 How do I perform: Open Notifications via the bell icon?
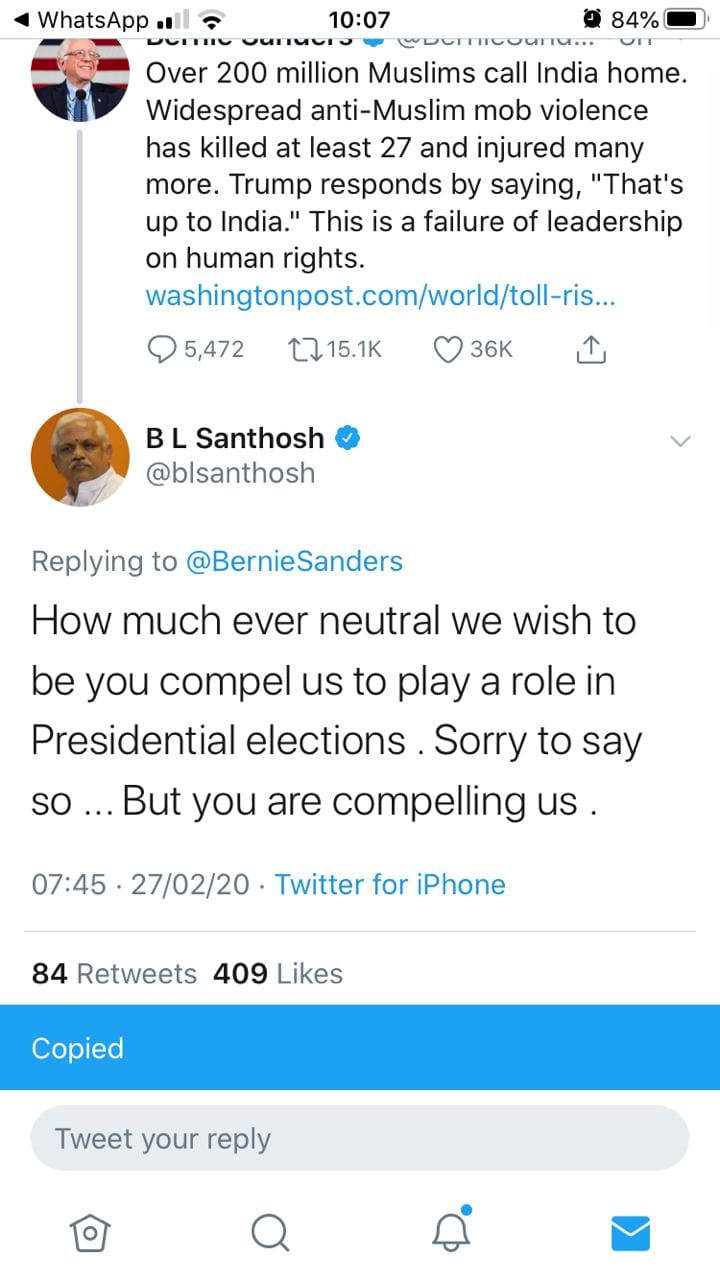[450, 1236]
